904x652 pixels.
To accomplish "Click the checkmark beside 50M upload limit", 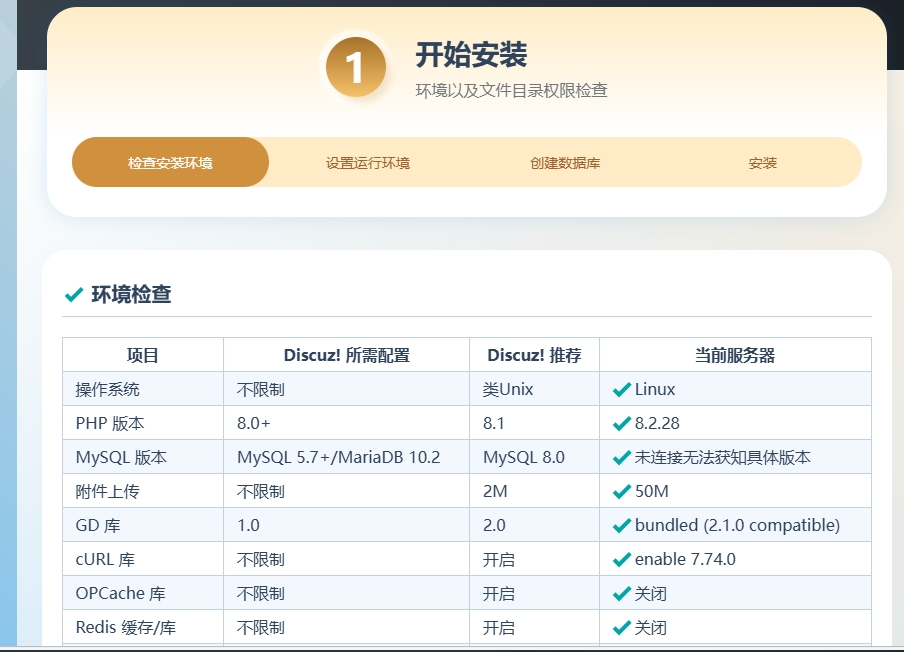I will coord(621,492).
